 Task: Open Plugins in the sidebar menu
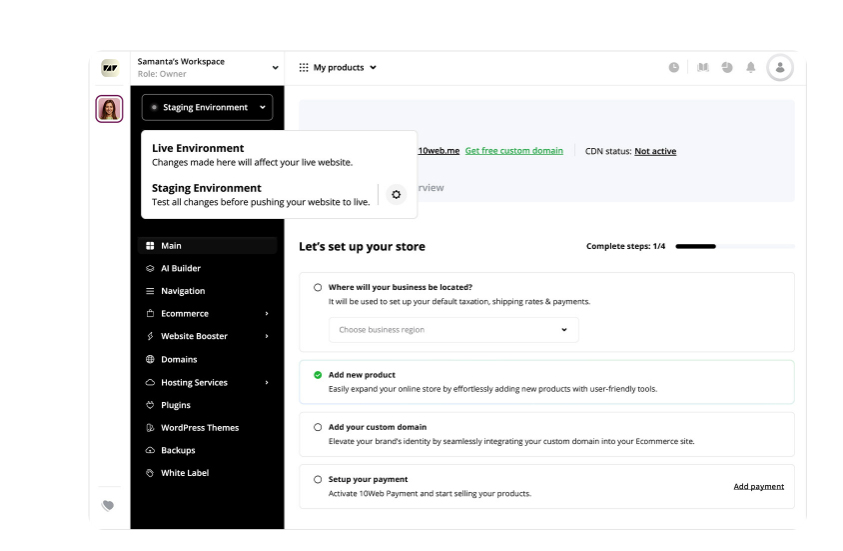tap(176, 405)
